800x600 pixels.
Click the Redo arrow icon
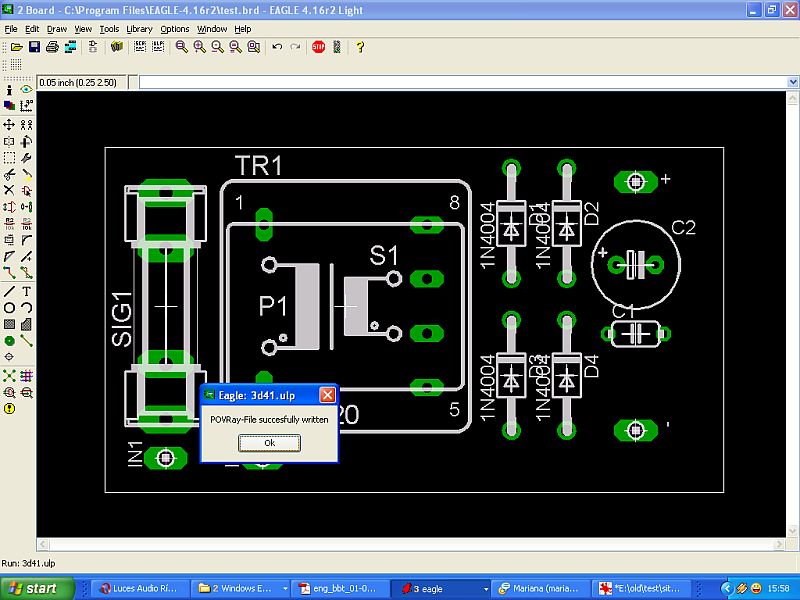click(295, 47)
